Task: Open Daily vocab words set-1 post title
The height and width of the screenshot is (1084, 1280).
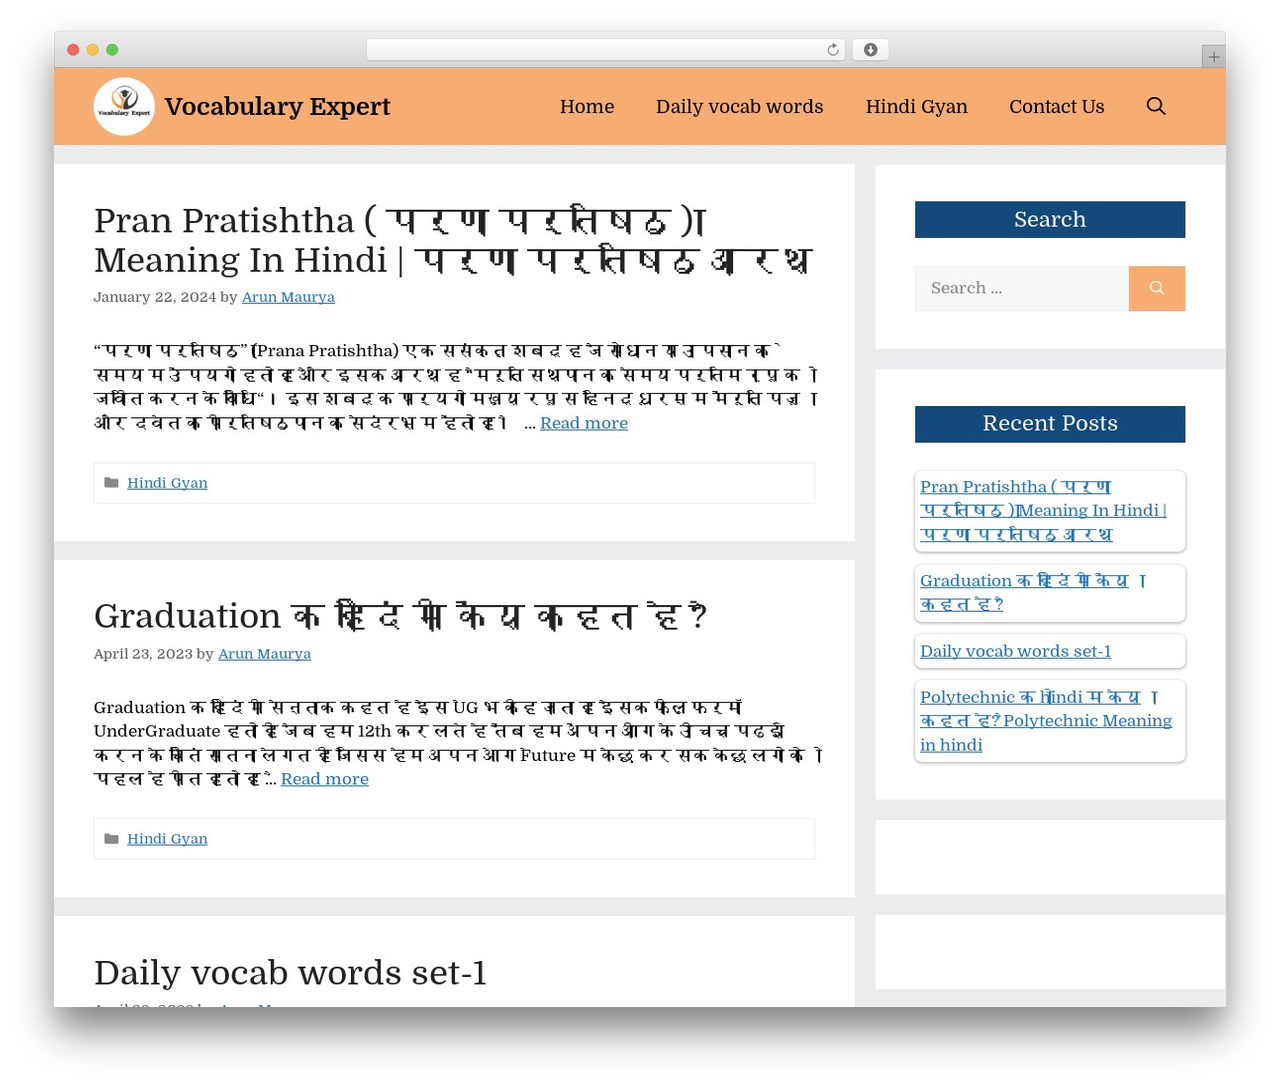Action: 290,973
